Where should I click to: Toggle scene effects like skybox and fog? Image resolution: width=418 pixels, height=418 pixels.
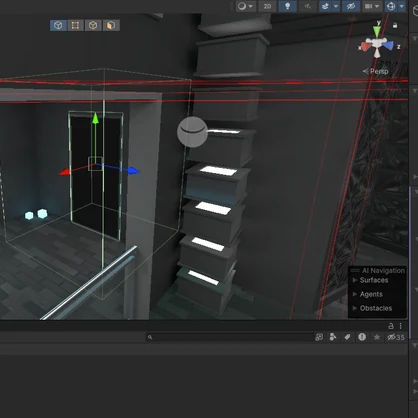[325, 6]
